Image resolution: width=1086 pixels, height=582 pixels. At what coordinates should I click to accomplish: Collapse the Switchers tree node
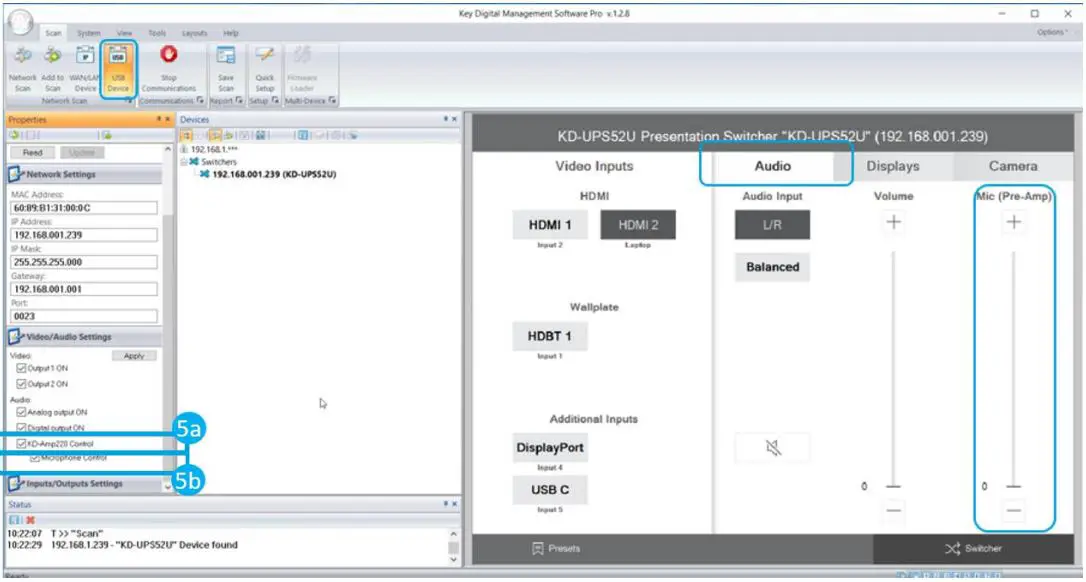[184, 161]
